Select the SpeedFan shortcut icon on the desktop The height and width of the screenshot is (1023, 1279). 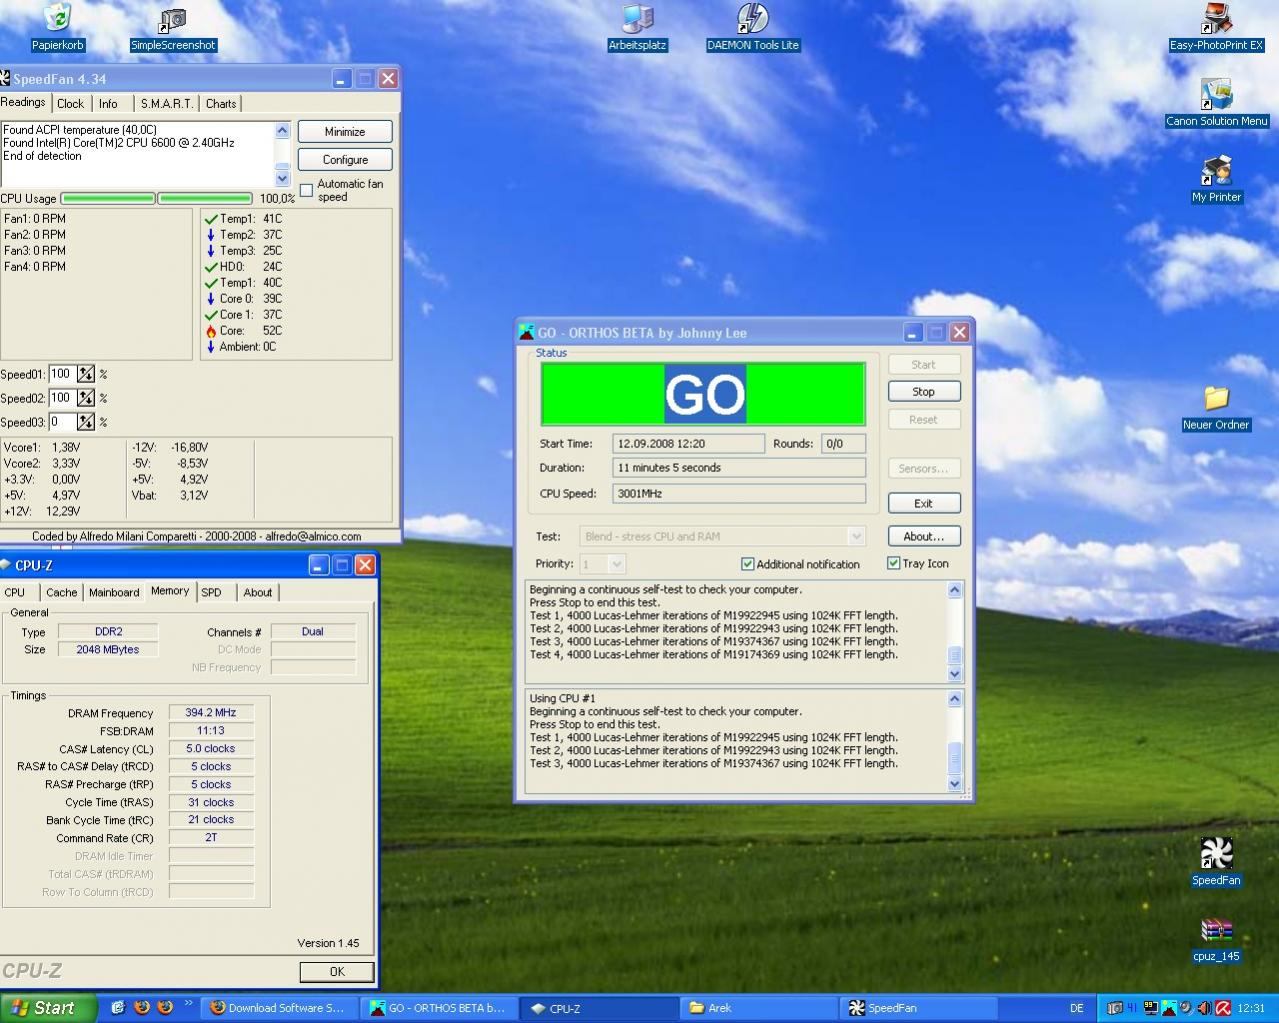1216,862
